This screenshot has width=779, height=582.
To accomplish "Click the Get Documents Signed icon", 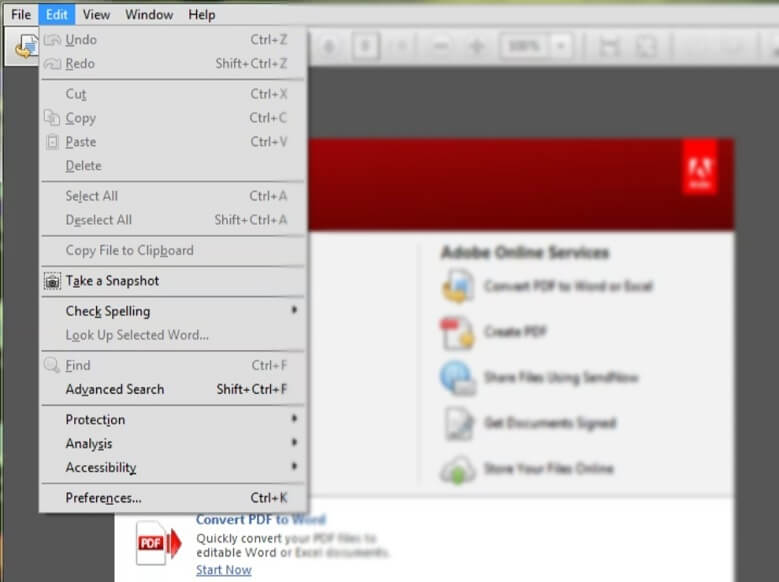I will [458, 423].
